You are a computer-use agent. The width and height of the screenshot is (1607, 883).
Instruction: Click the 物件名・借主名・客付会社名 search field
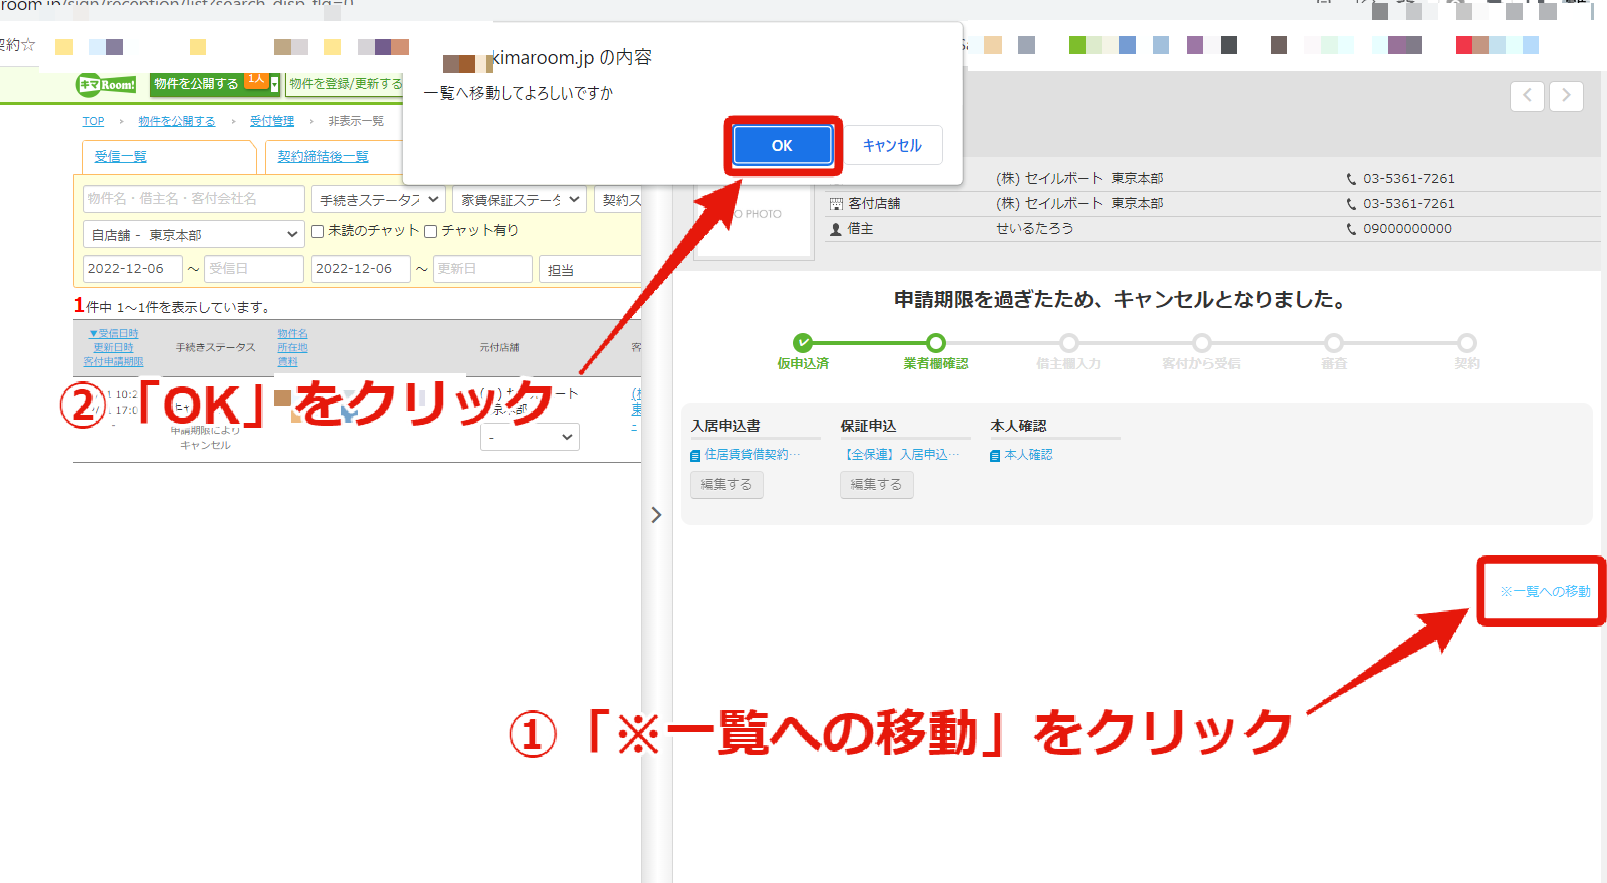pyautogui.click(x=194, y=199)
